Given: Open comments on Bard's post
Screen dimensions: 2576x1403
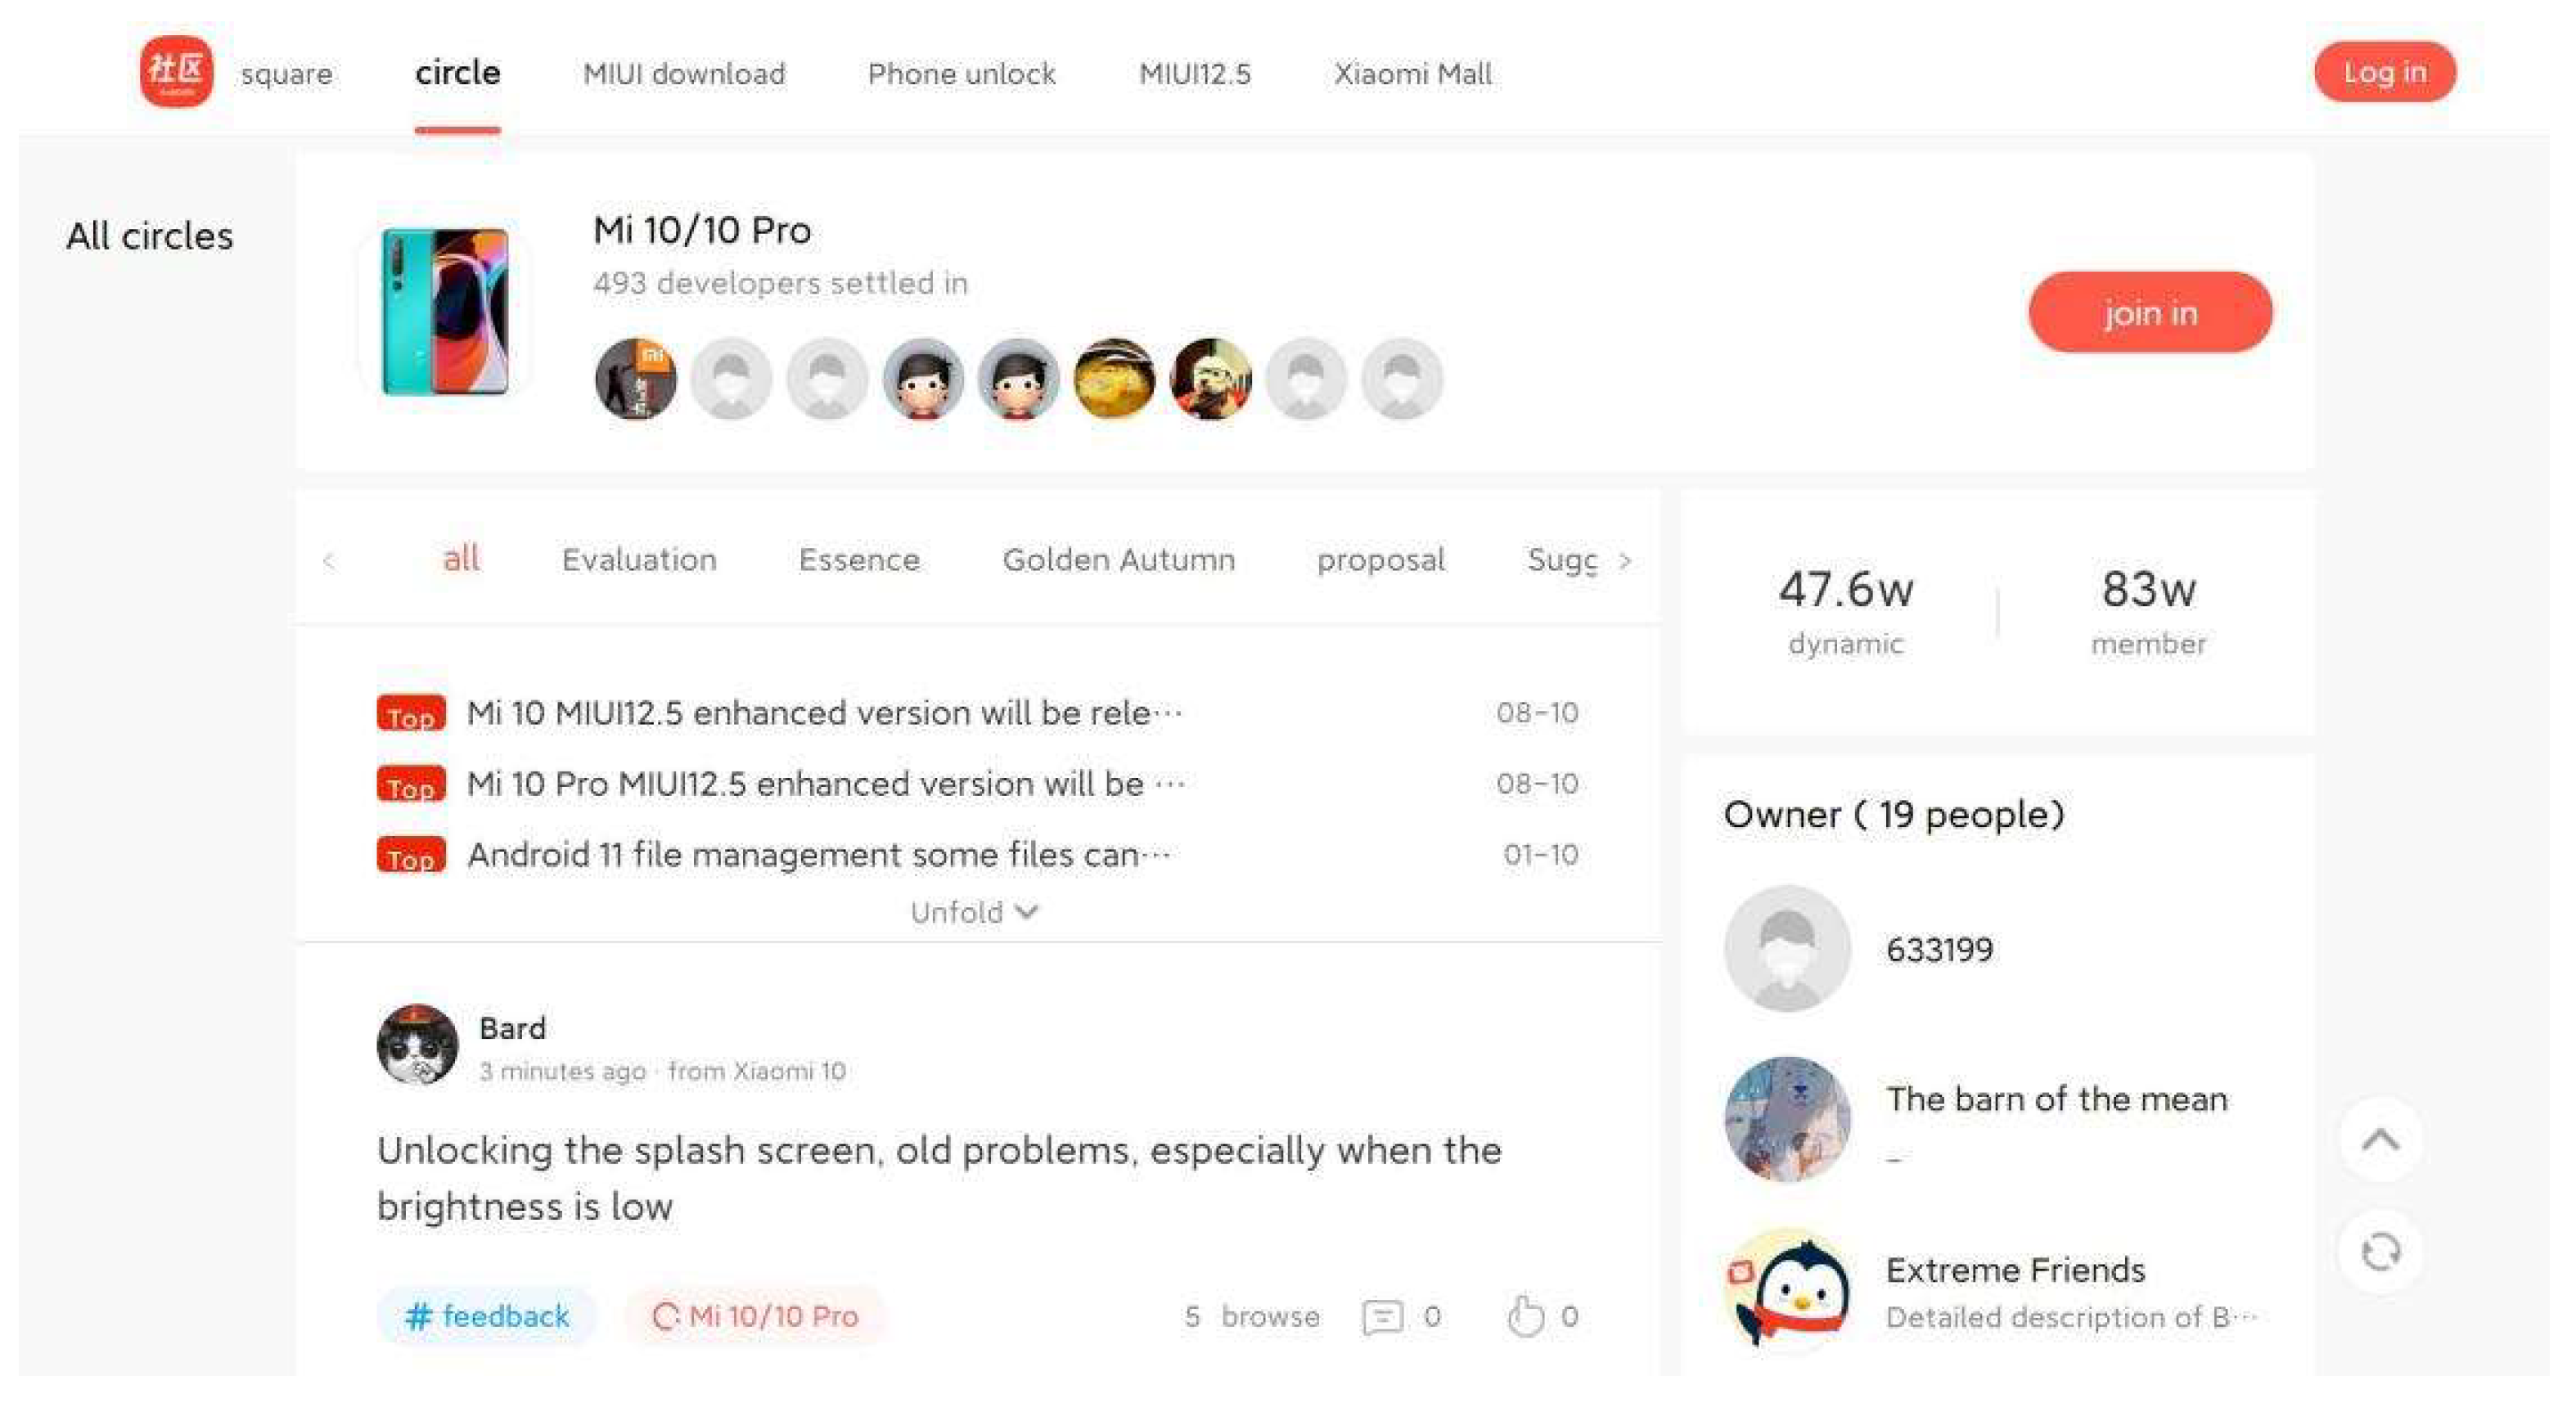Looking at the screenshot, I should click(x=1383, y=1316).
